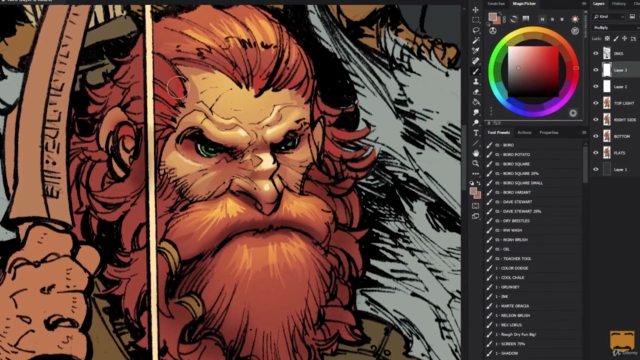Image resolution: width=640 pixels, height=360 pixels.
Task: Select the Eraser tool
Action: 476,92
